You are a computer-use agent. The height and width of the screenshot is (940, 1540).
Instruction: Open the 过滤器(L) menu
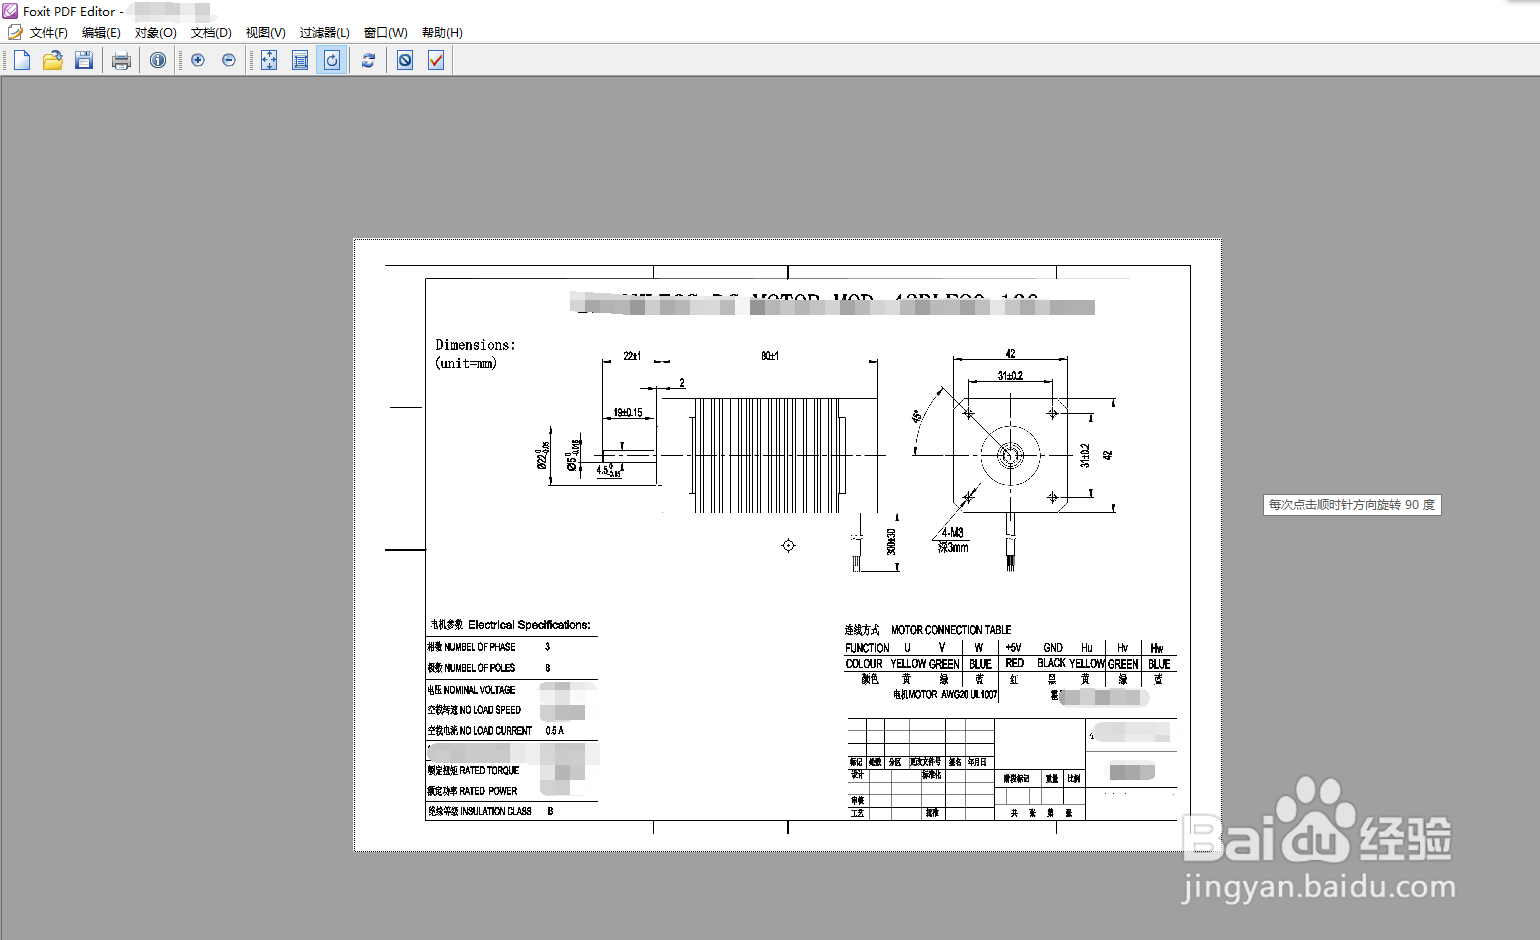pos(325,33)
